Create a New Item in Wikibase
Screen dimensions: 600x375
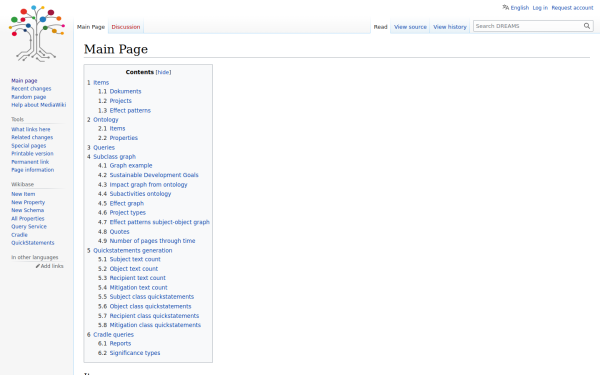tap(23, 194)
